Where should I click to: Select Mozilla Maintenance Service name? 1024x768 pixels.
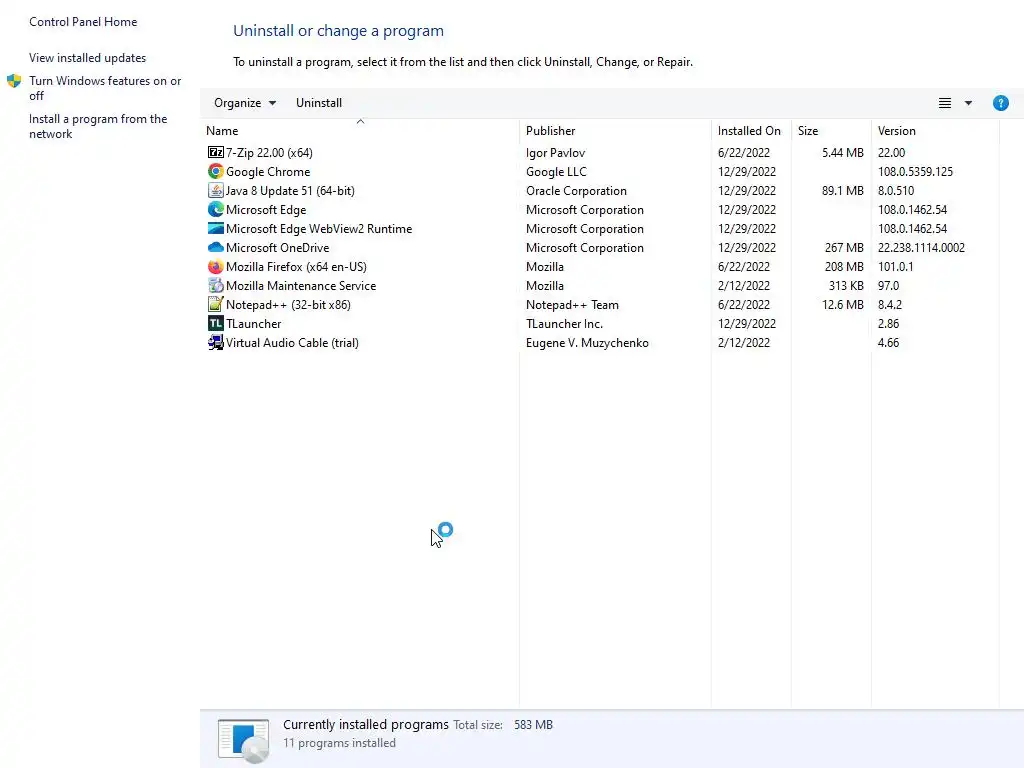300,285
